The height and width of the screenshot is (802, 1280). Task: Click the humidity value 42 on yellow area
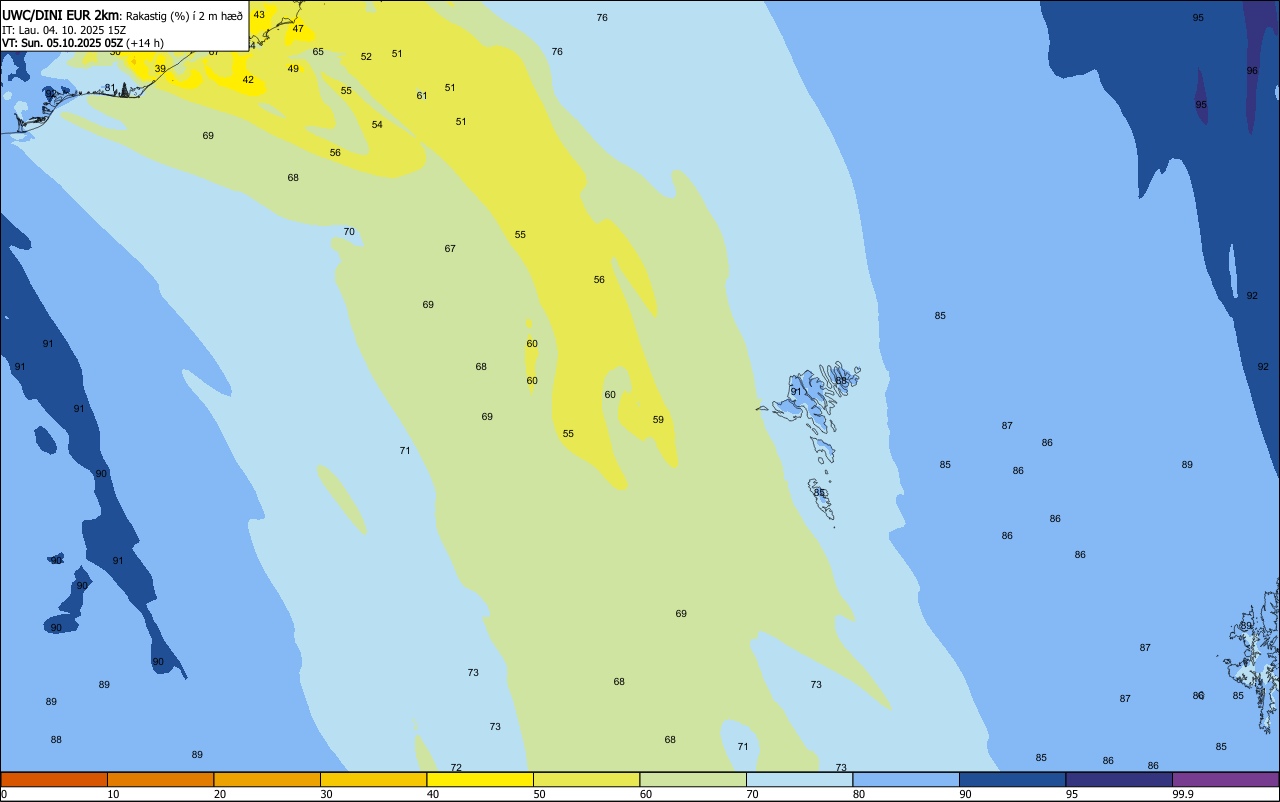[248, 80]
